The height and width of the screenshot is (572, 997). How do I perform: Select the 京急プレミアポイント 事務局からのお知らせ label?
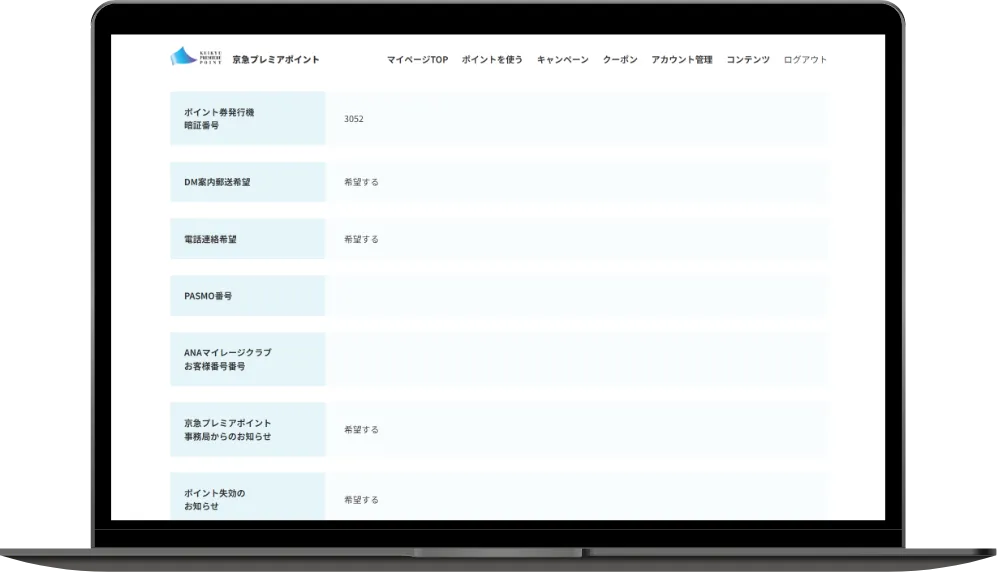228,430
